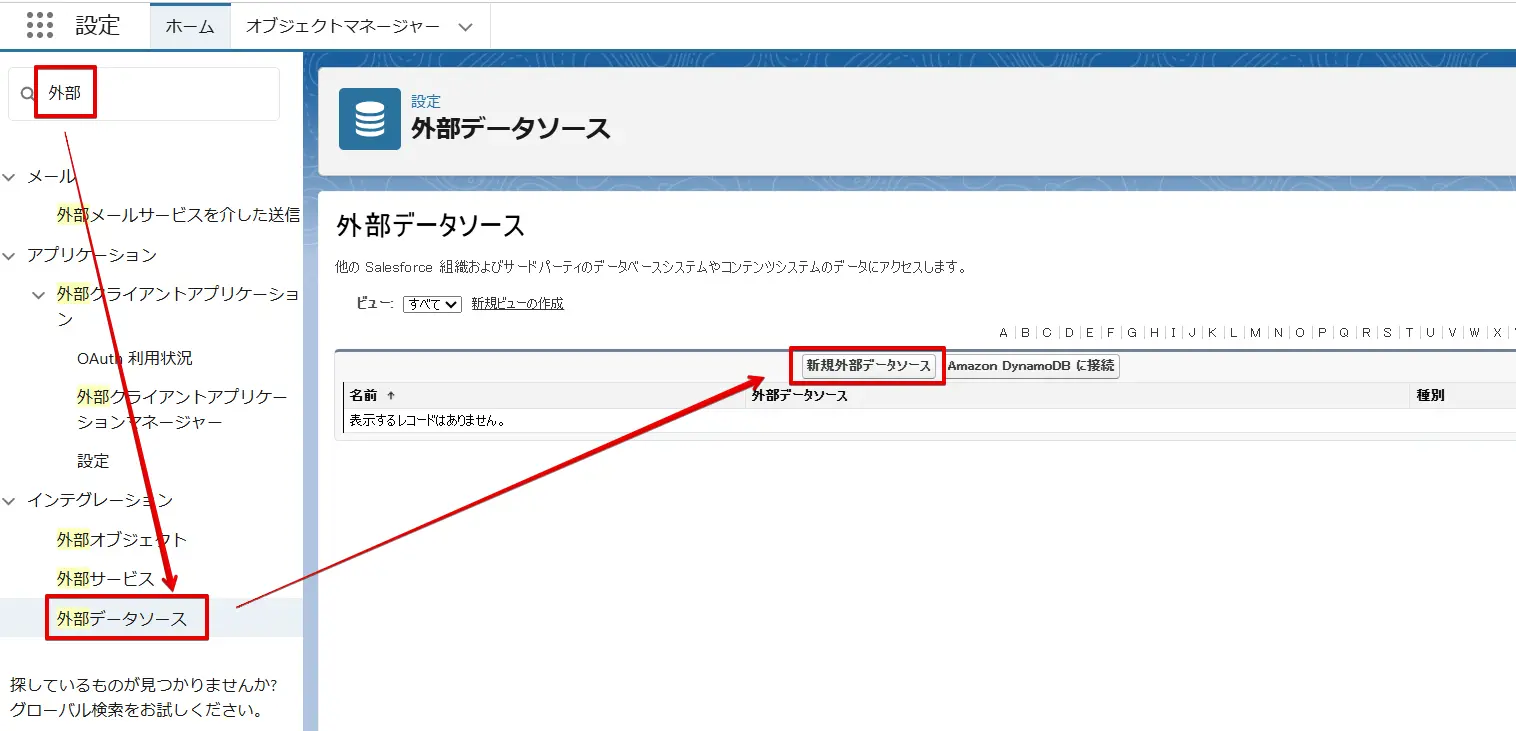
Task: Click the external data source database icon
Action: [x=369, y=120]
